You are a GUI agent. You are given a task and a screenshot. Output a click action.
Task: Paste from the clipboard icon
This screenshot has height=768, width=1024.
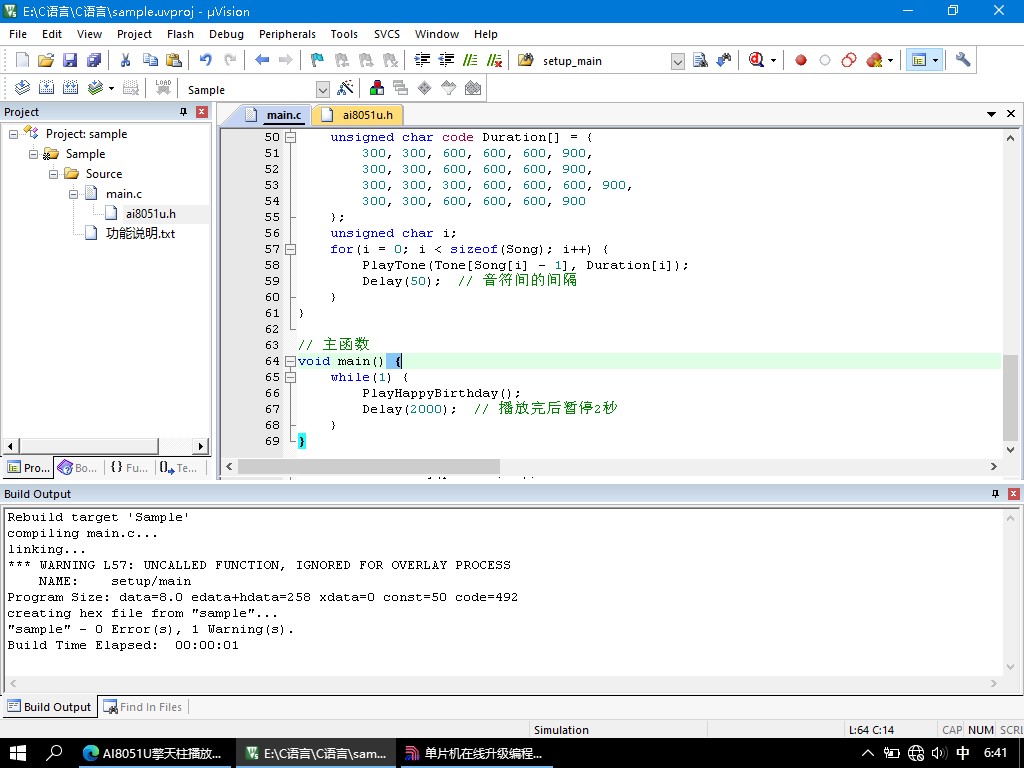click(174, 60)
